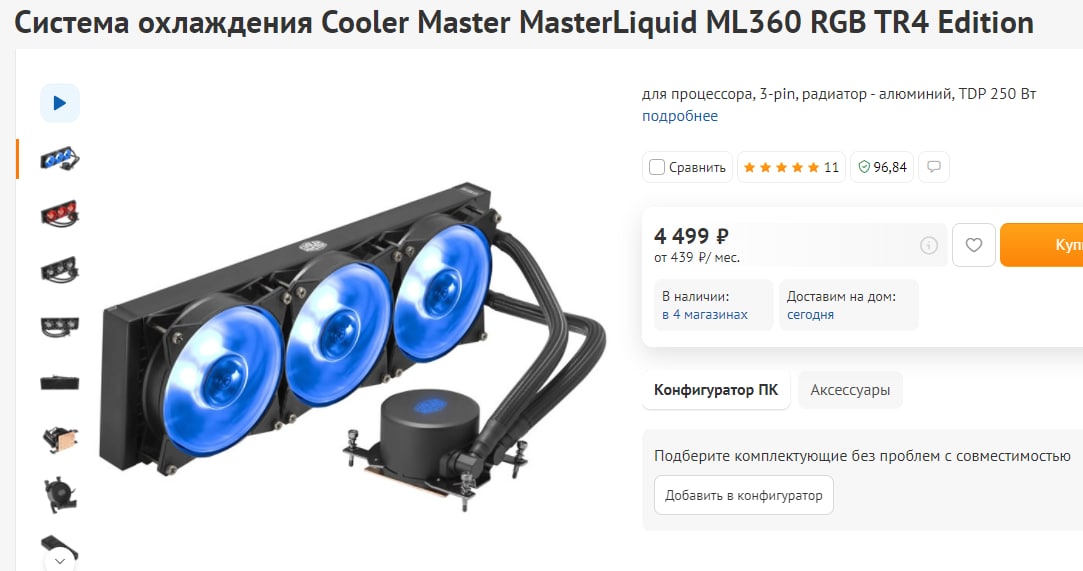Add product to favorites with heart icon
This screenshot has width=1083, height=571.
pos(974,244)
